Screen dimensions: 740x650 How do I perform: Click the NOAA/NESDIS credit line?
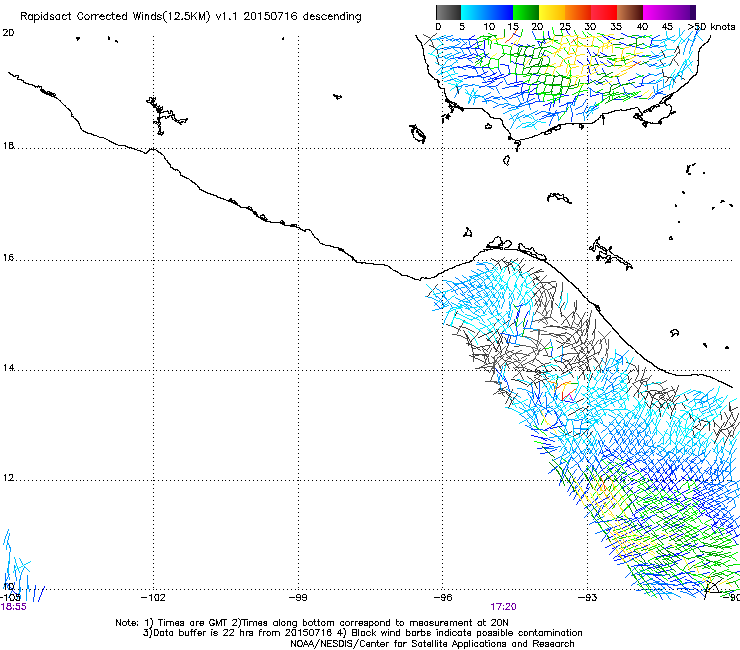point(432,644)
